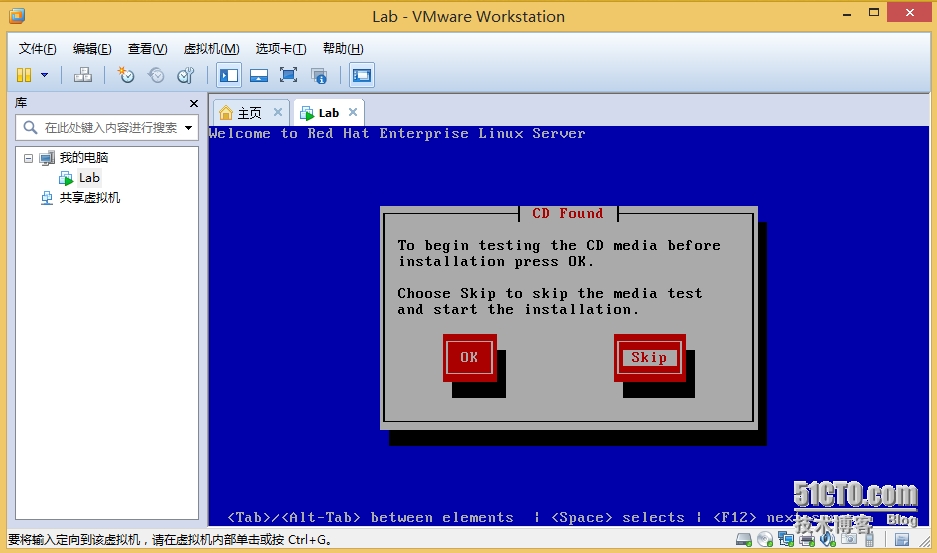Viewport: 937px width, 553px height.
Task: Click the hard disk status icon
Action: (743, 540)
